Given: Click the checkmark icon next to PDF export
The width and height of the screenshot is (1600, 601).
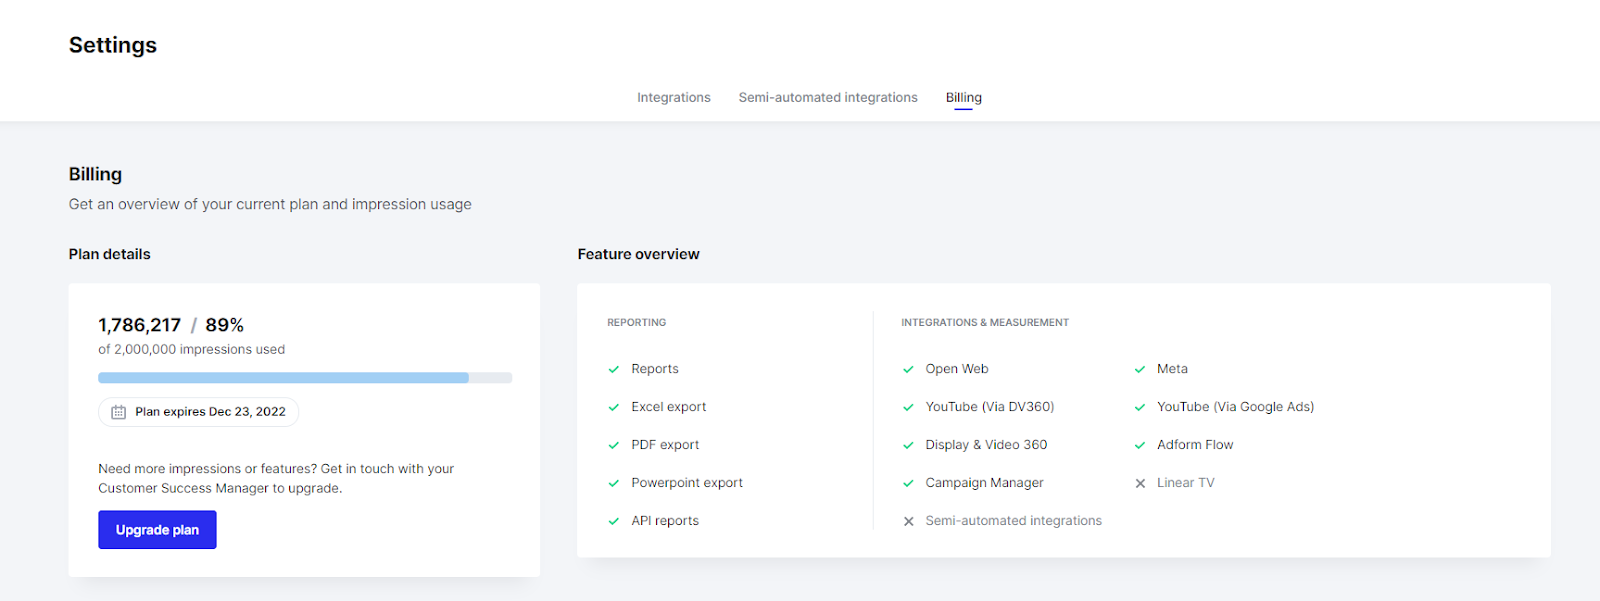Looking at the screenshot, I should [614, 445].
